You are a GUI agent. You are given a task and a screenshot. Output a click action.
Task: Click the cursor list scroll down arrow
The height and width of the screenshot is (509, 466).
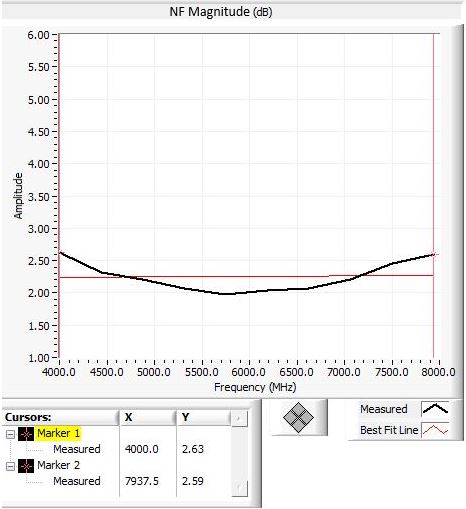[x=239, y=489]
